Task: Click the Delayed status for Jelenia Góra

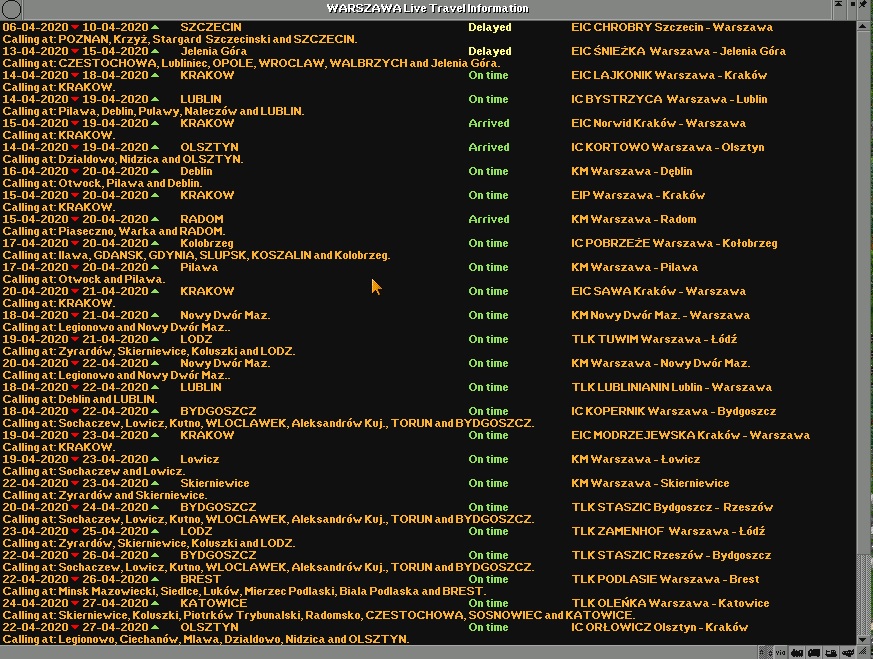Action: point(489,51)
